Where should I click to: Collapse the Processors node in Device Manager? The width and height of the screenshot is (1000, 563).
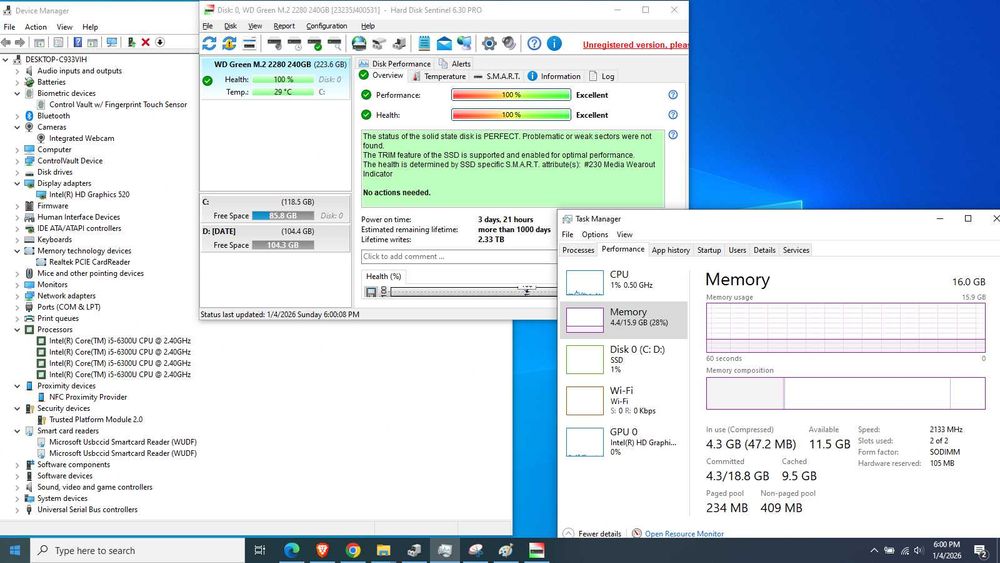[17, 330]
